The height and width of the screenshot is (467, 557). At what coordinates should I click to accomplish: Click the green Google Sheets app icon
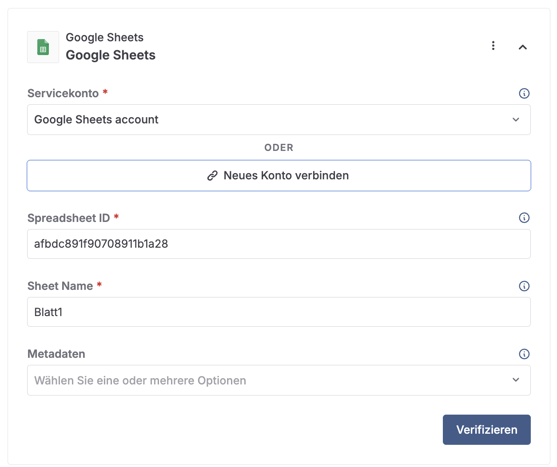coord(43,47)
